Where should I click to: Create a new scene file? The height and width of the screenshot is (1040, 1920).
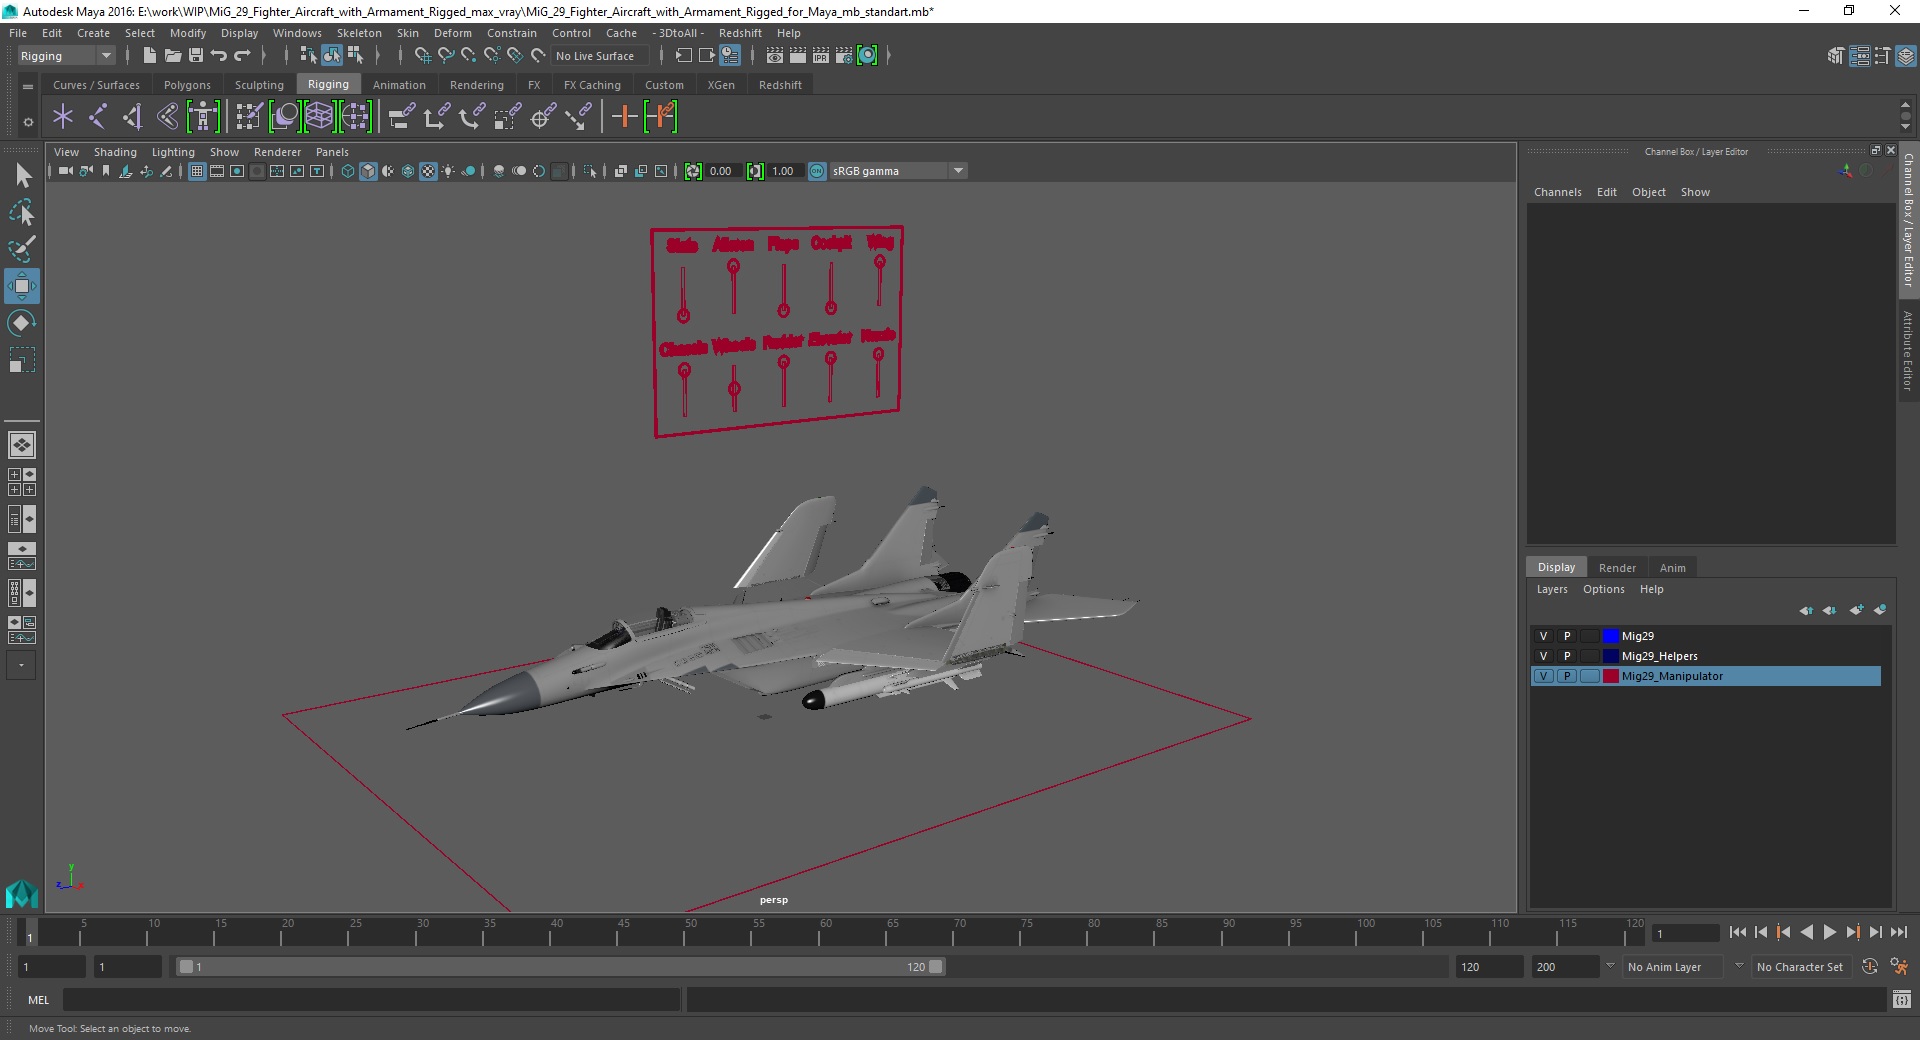(x=149, y=56)
